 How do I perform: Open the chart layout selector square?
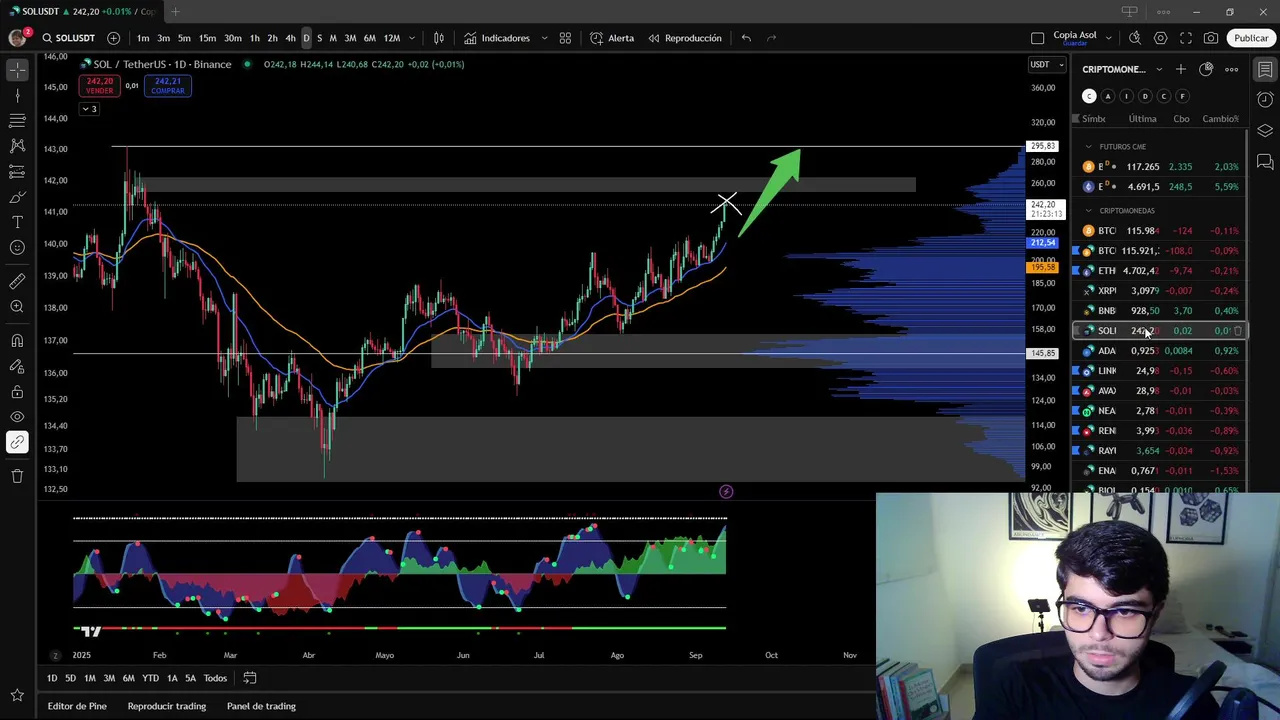1037,38
